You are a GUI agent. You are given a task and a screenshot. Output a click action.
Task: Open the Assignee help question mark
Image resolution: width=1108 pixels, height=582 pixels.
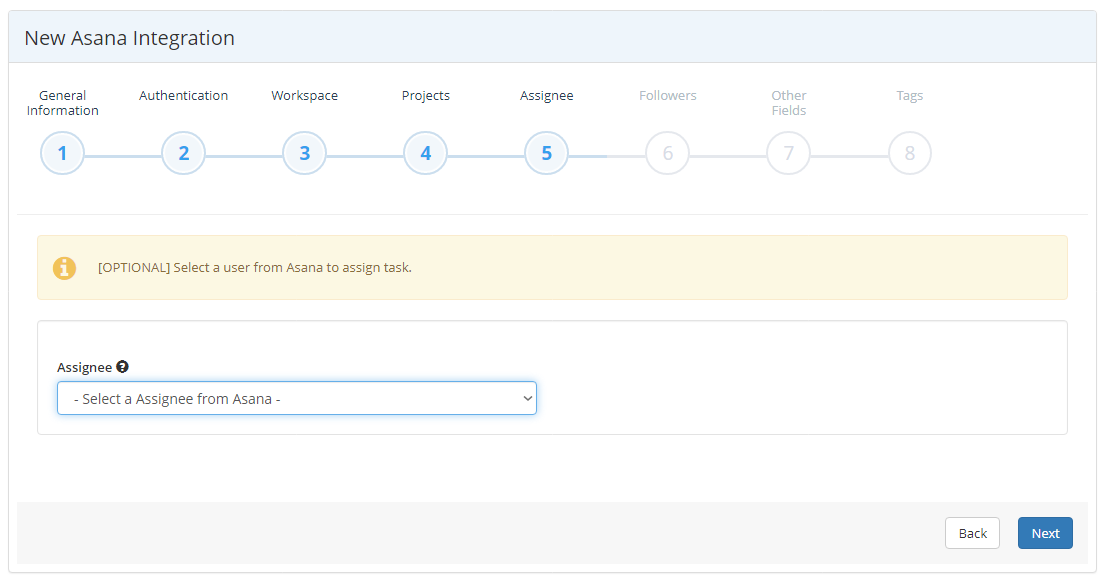click(x=121, y=366)
